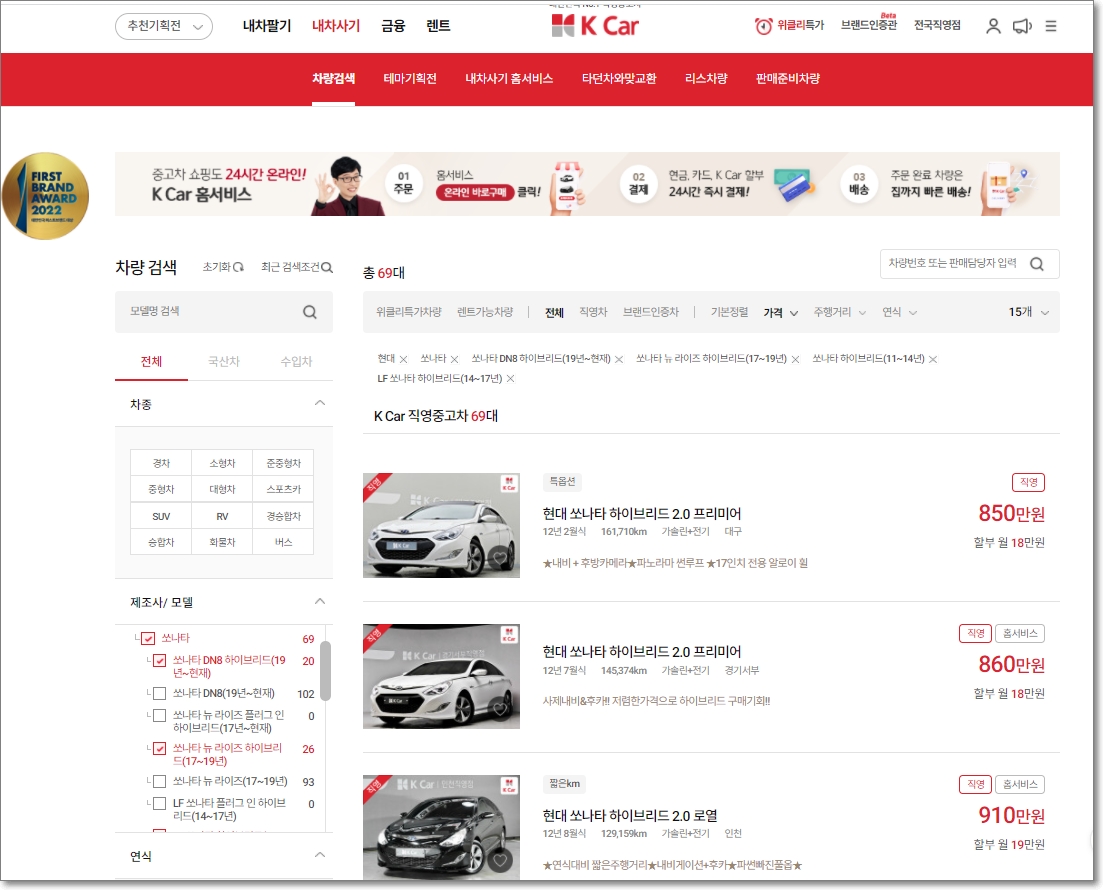The width and height of the screenshot is (1103, 890).
Task: Check LF 쏘나타 플러그인 하이브리드 checkbox
Action: click(x=160, y=803)
